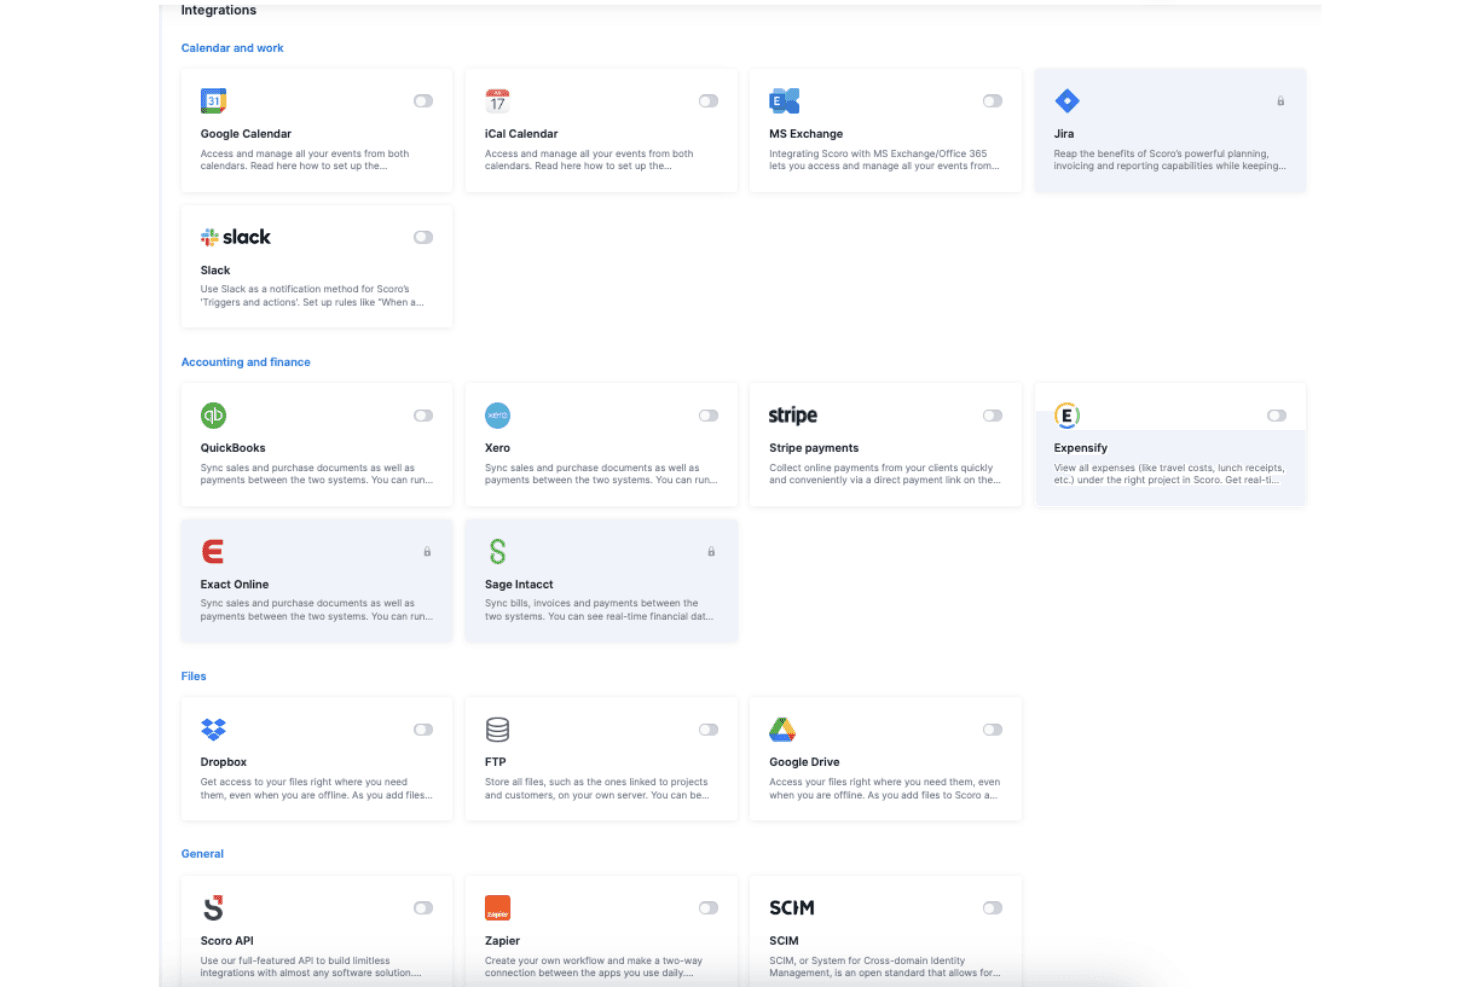Screen dimensions: 1480x987
Task: Select the Sage Intacct card title
Action: [x=519, y=584]
